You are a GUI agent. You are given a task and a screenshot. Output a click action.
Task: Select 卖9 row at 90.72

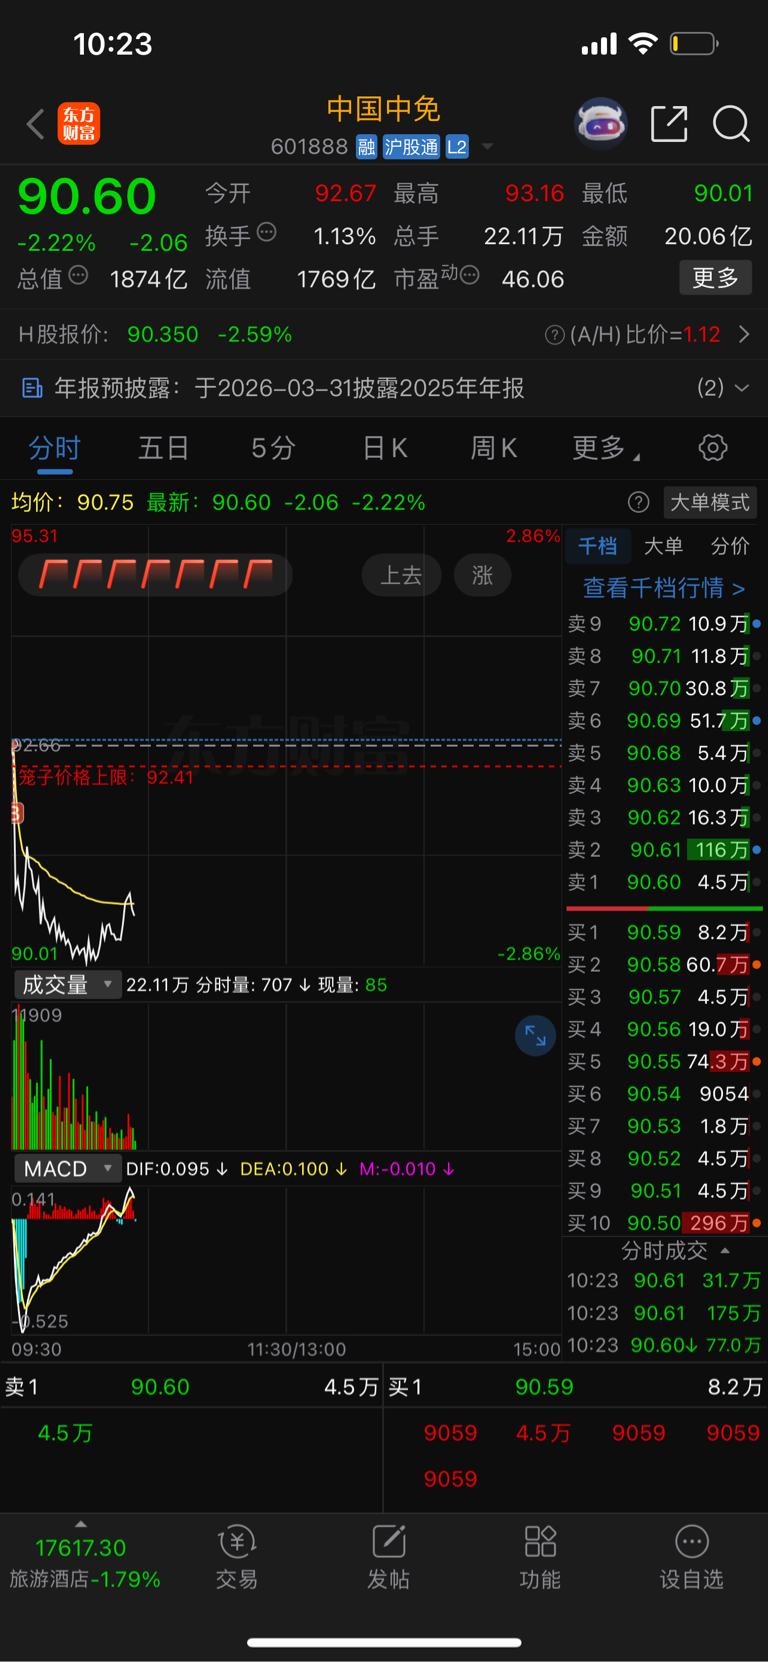tap(664, 624)
